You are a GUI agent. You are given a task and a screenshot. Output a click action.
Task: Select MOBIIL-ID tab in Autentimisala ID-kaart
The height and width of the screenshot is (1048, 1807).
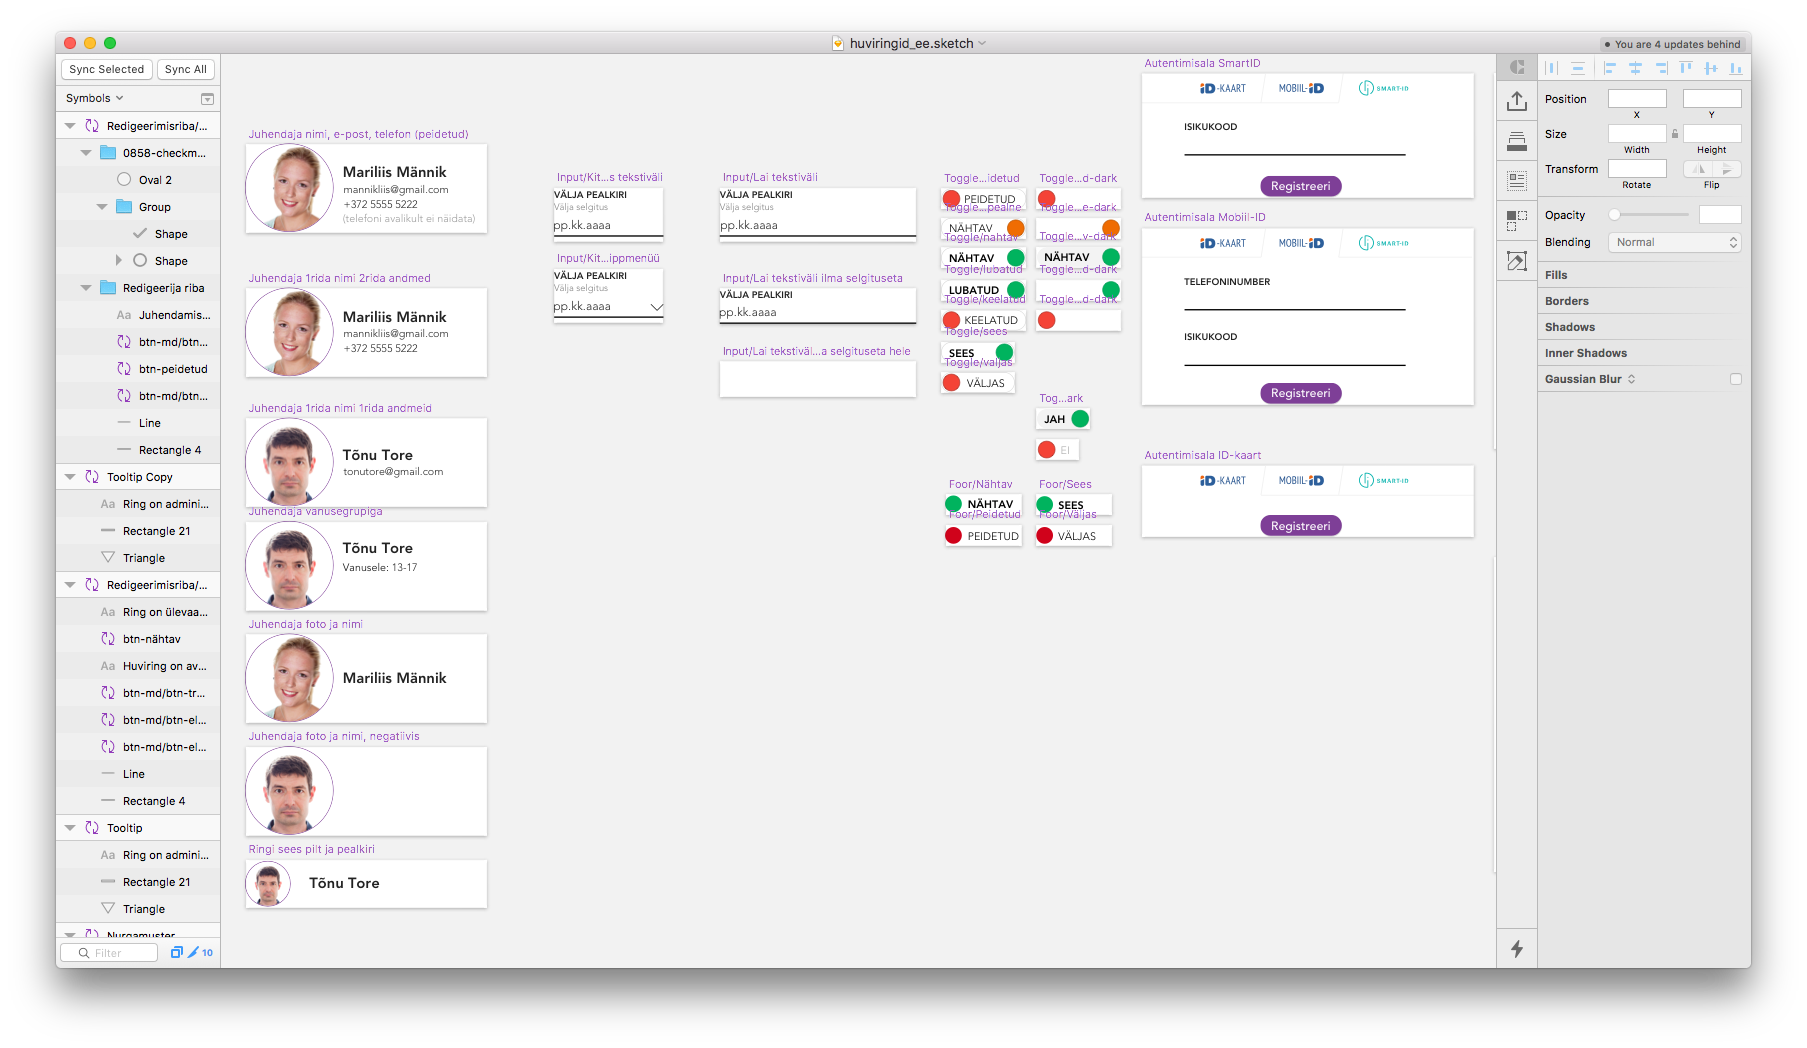[x=1301, y=481]
